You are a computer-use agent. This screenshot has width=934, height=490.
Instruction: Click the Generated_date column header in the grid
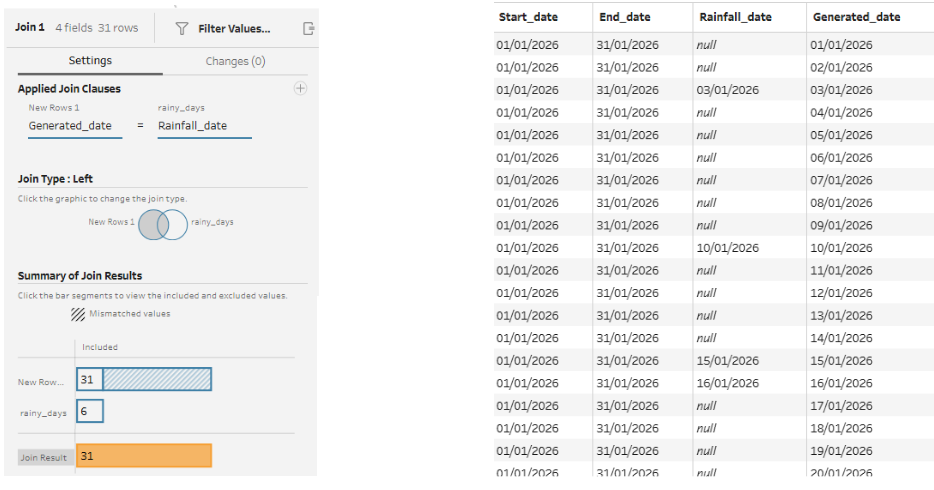pos(856,17)
